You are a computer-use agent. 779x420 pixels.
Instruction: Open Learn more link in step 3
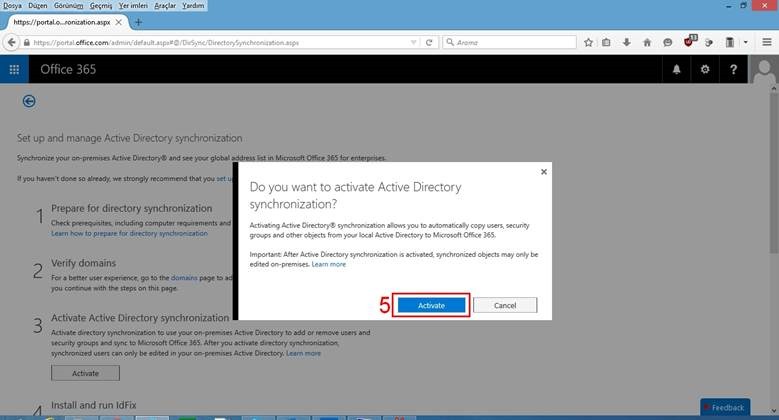point(304,353)
